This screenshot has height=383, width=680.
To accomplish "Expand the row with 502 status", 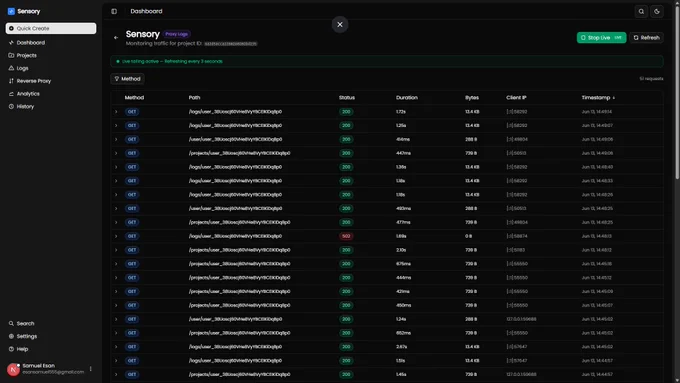I will (x=116, y=236).
